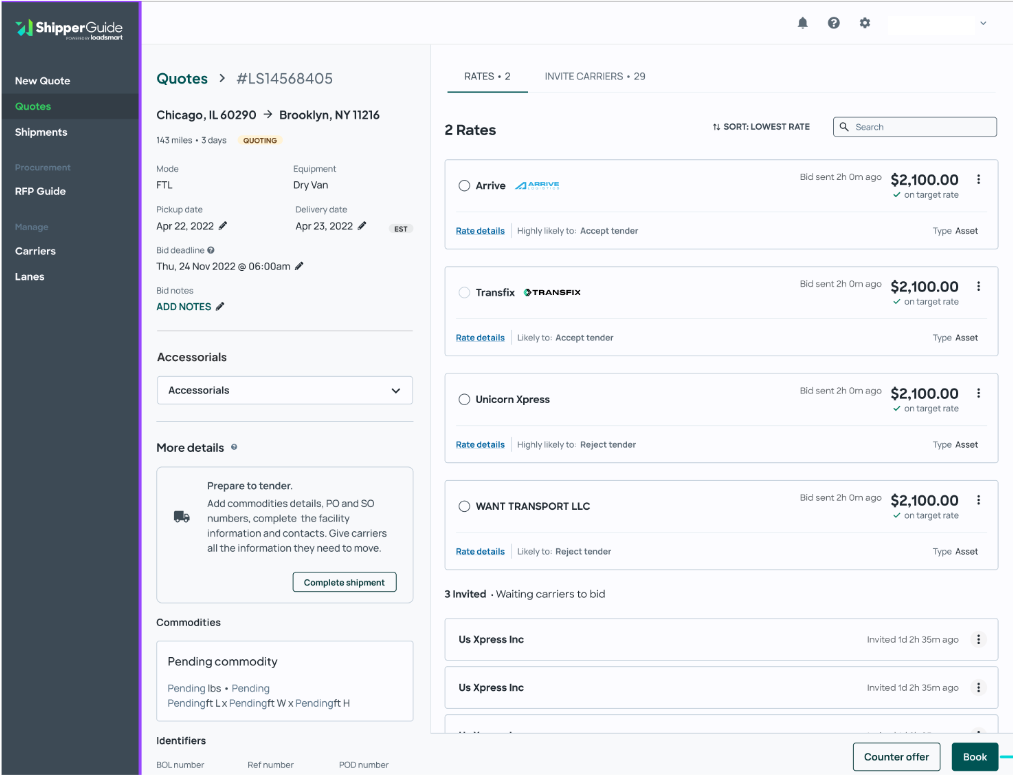The image size is (1013, 778).
Task: Open the user account dropdown chevron
Action: pos(983,23)
